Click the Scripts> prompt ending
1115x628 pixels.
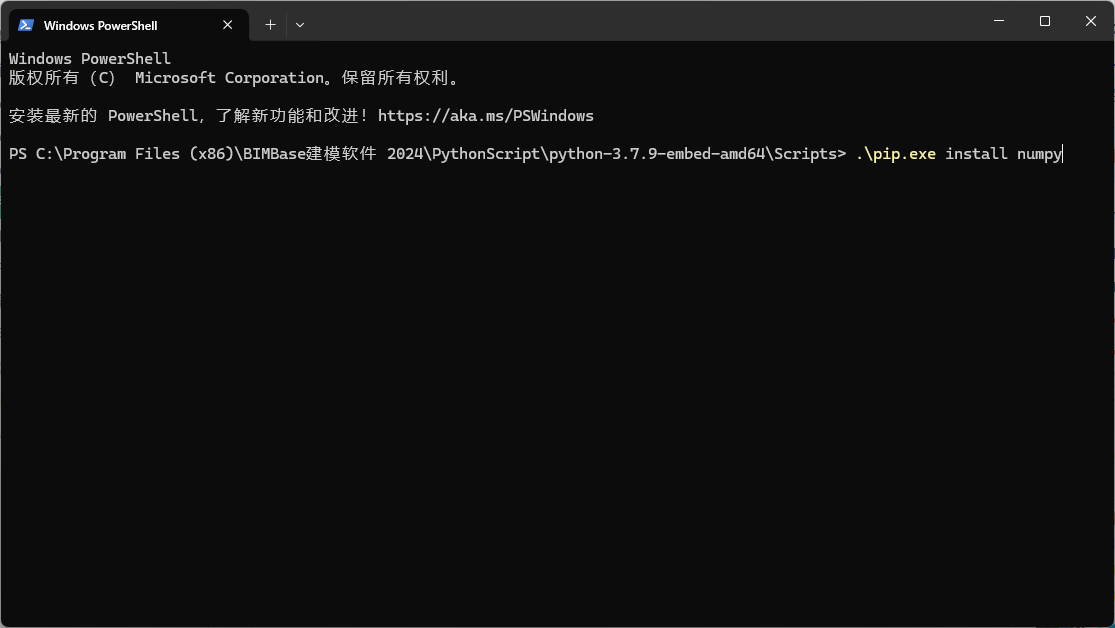pos(810,154)
